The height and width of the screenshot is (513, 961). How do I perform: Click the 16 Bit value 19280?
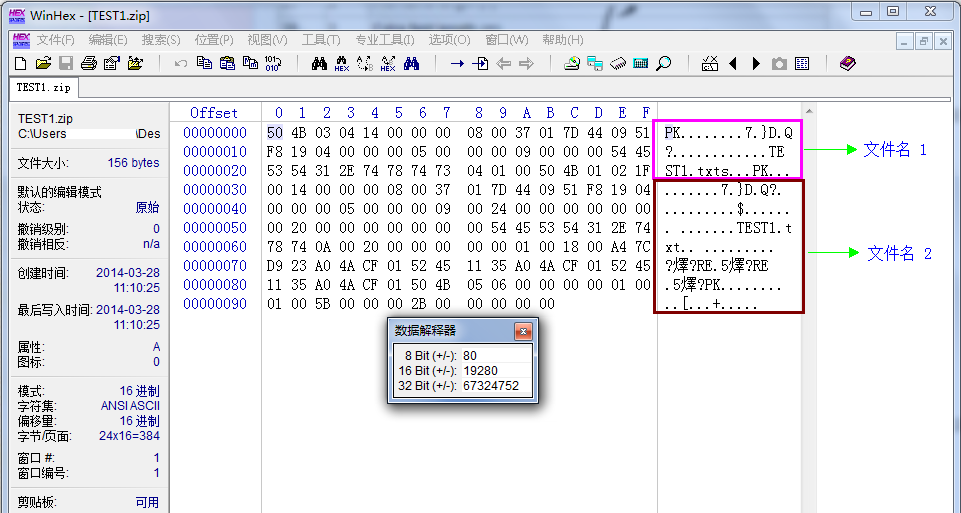coord(480,371)
